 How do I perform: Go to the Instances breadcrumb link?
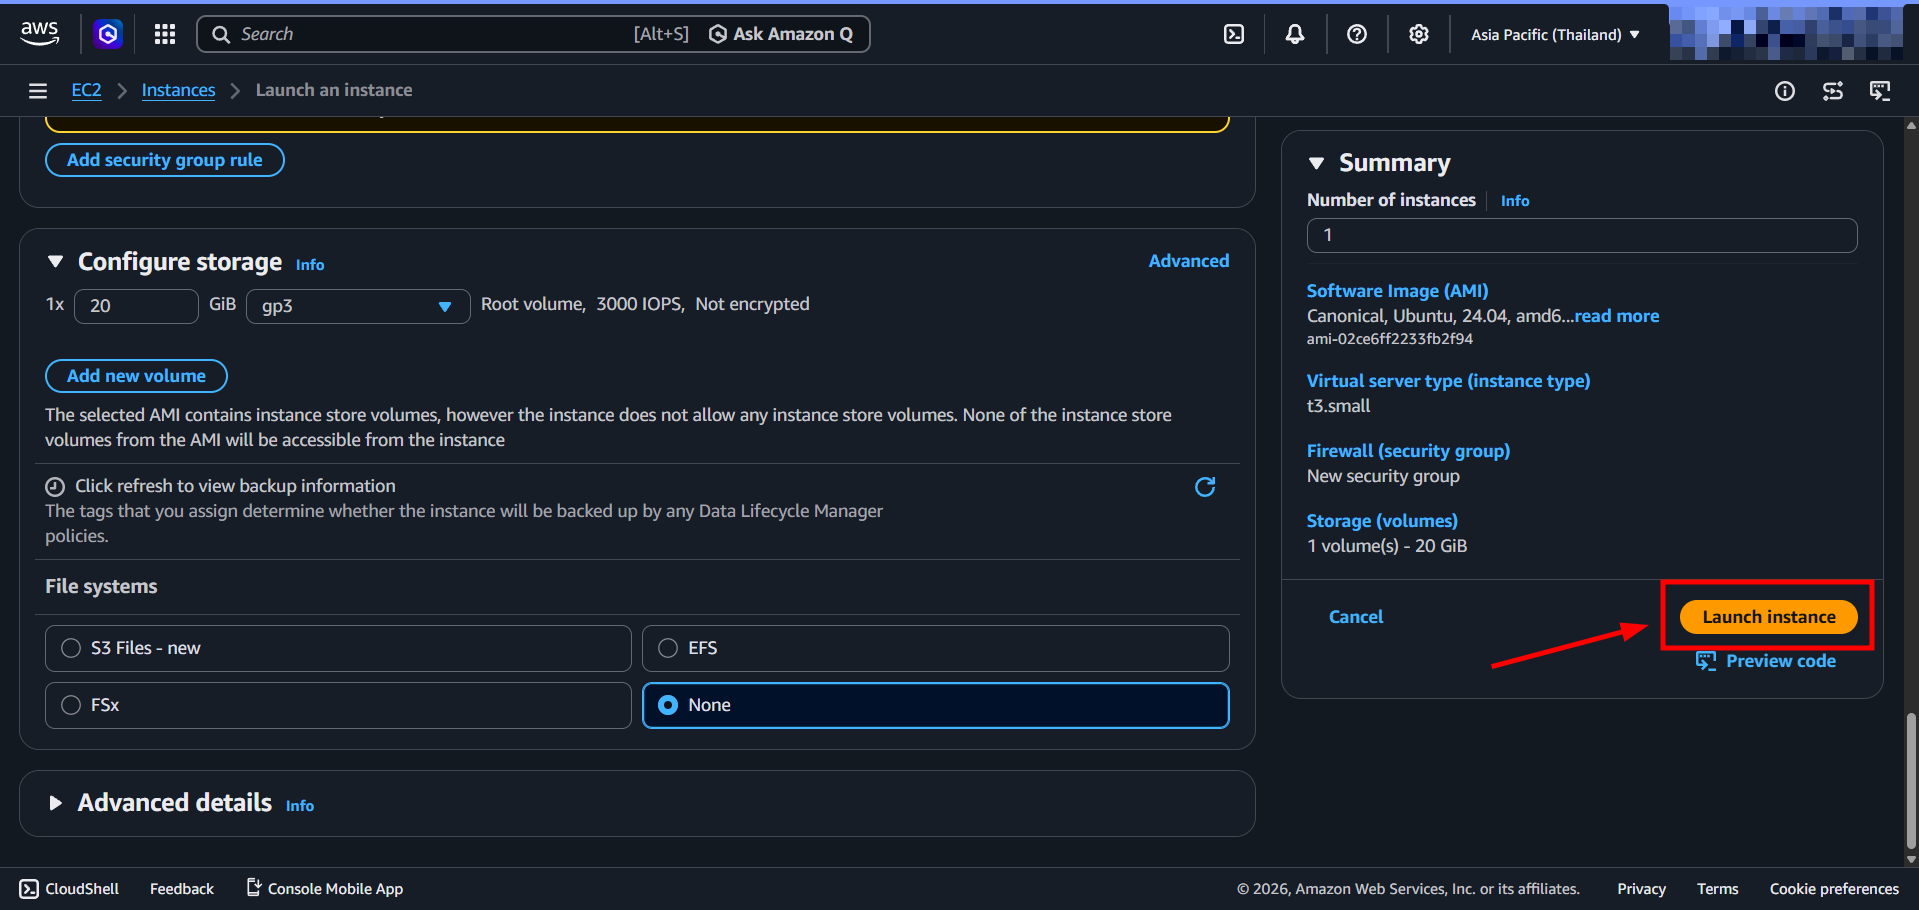click(x=178, y=90)
